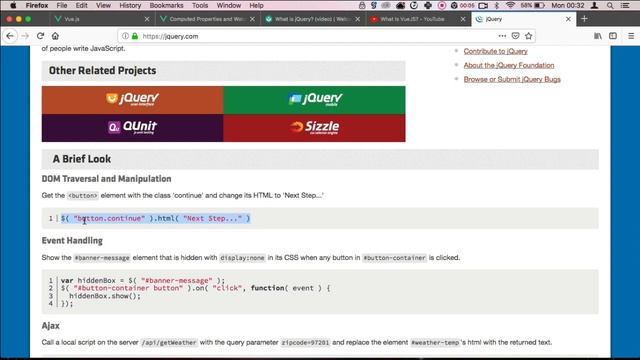Open the Help menu

pos(256,5)
